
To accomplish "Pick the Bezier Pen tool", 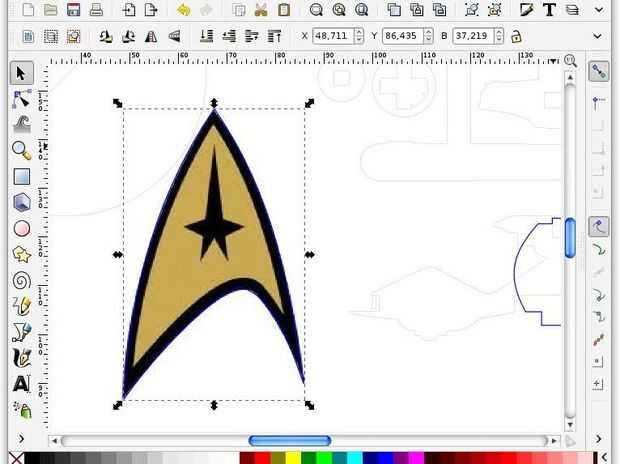I will coord(21,332).
